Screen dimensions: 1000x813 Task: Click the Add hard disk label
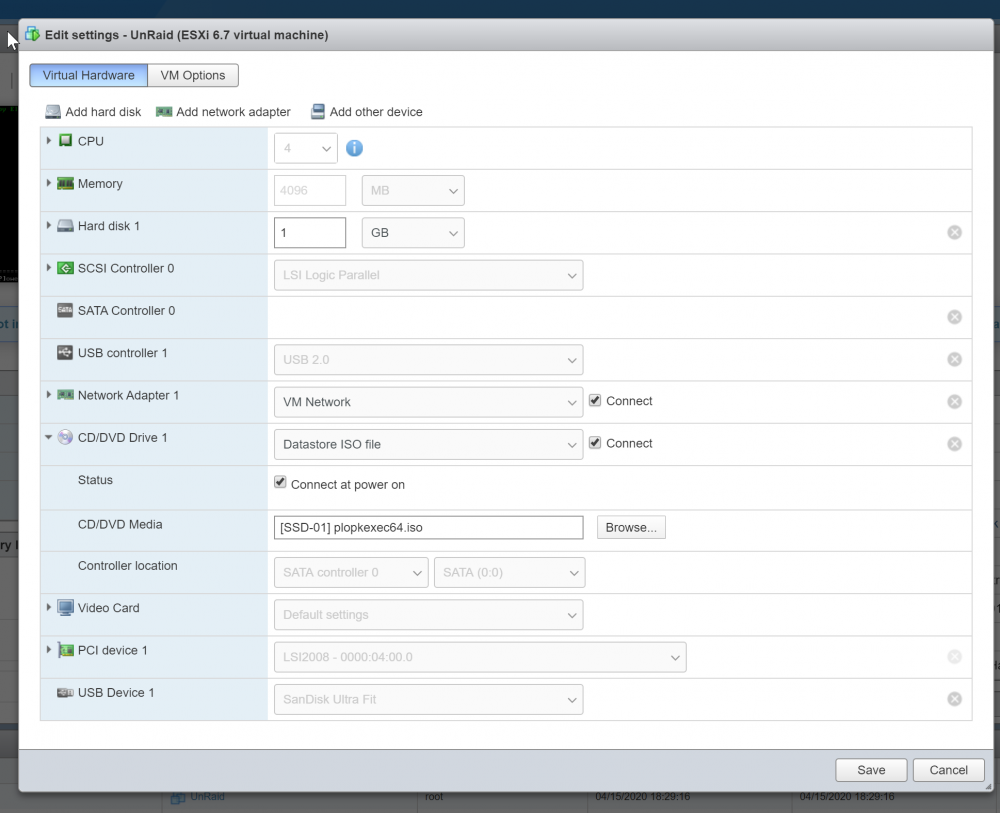click(x=103, y=112)
